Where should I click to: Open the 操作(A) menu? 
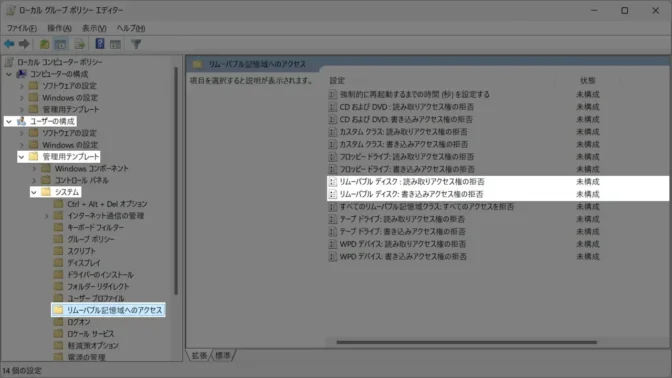pyautogui.click(x=59, y=28)
